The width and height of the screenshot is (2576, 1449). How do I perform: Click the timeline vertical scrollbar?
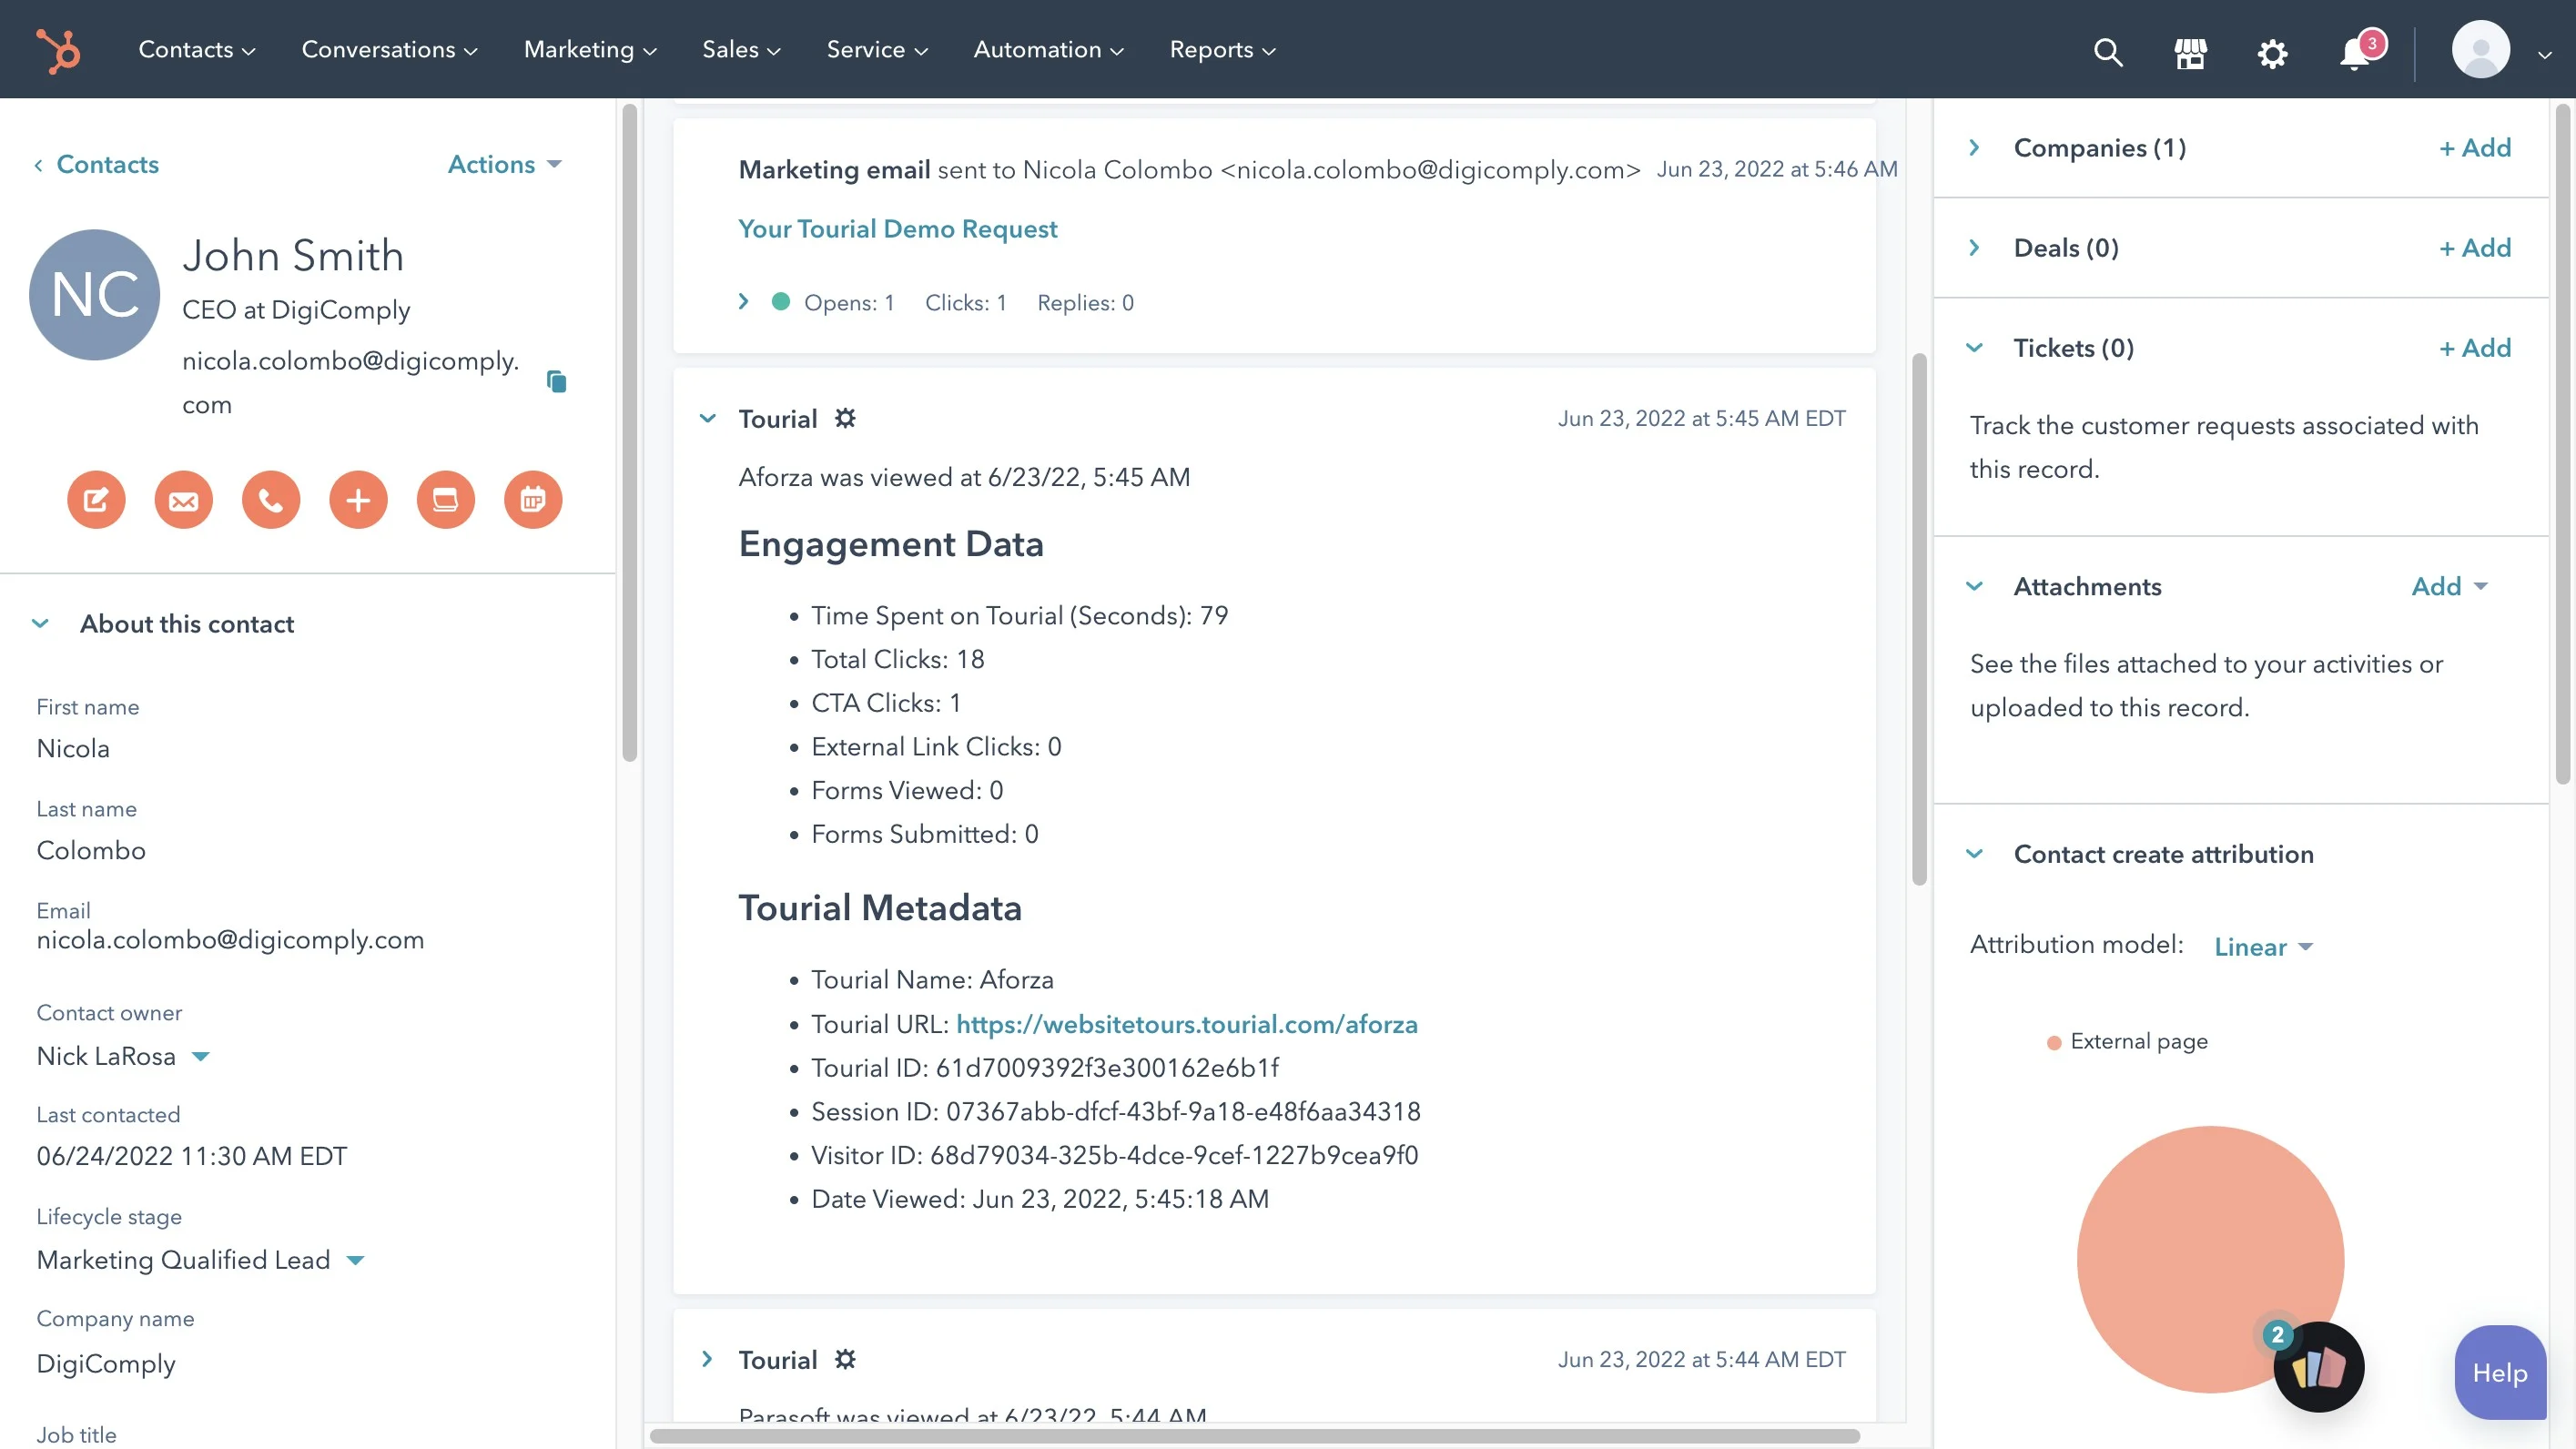[x=1919, y=620]
